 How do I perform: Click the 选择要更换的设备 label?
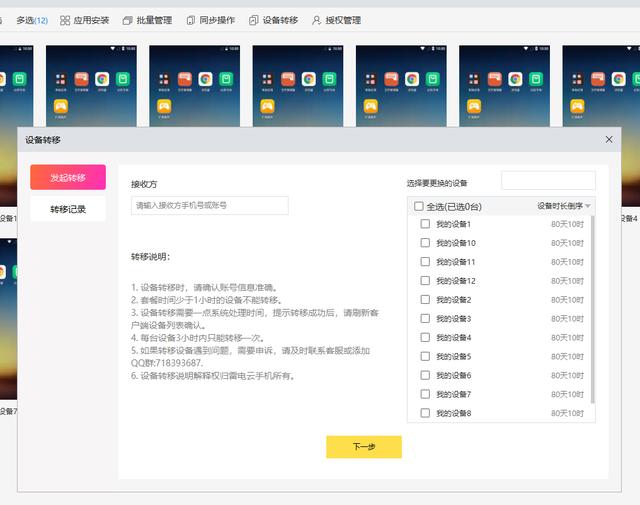click(x=437, y=183)
